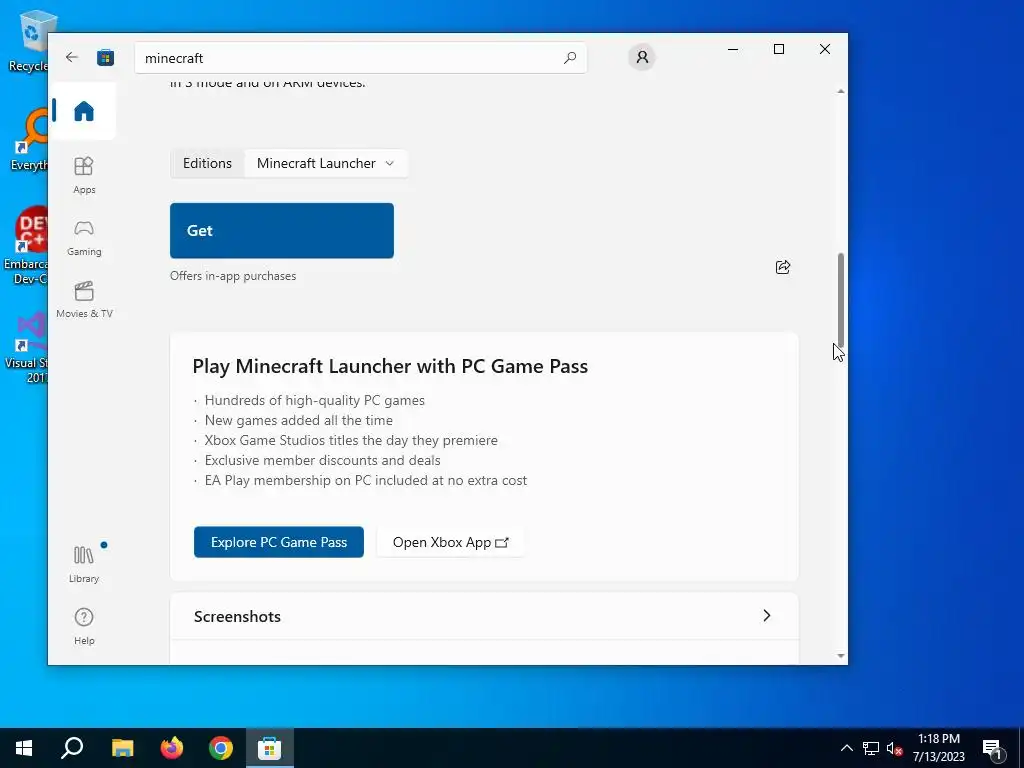Click the Get button

[281, 231]
